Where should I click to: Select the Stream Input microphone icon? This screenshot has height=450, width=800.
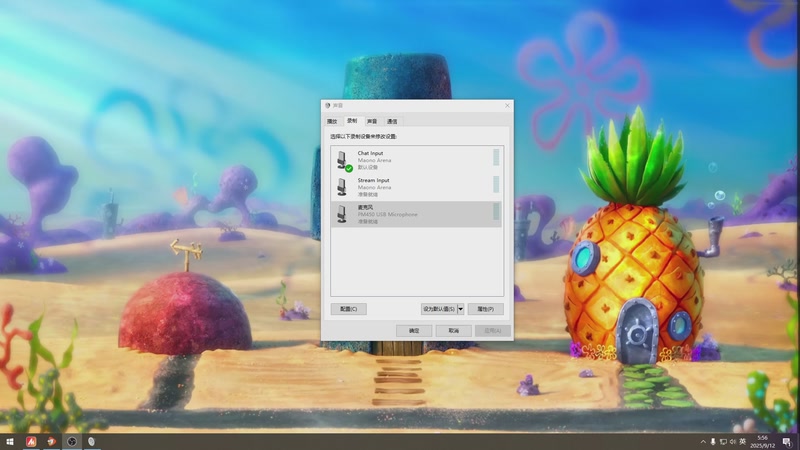342,187
